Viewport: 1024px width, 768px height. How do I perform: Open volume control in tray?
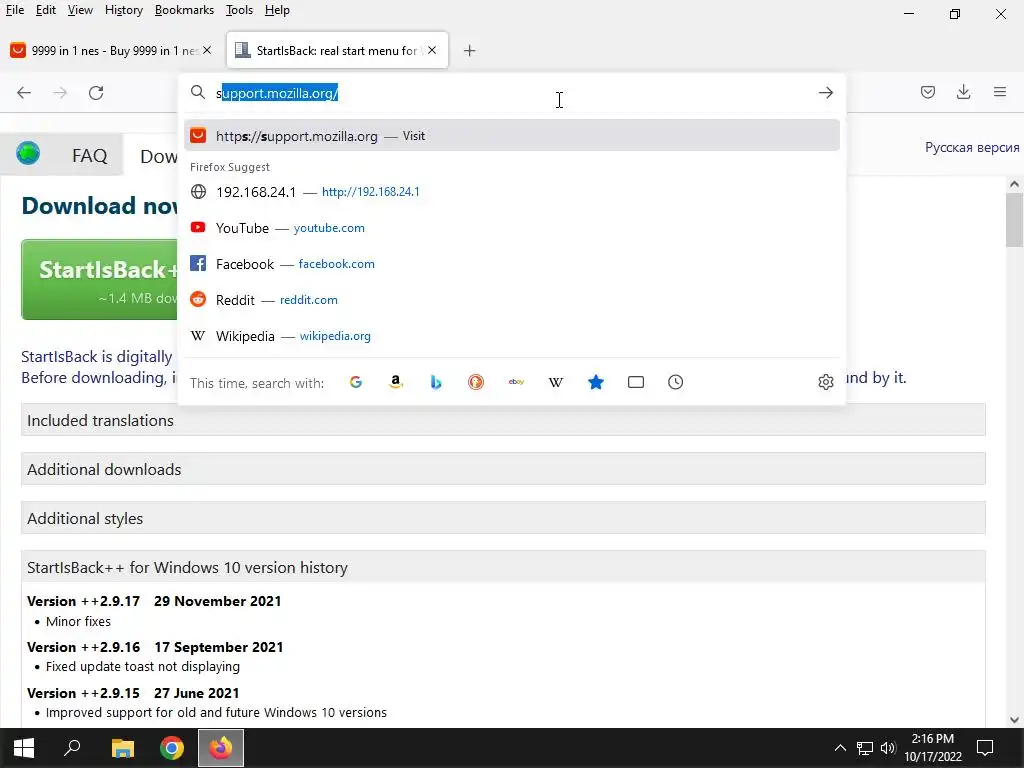tap(888, 748)
